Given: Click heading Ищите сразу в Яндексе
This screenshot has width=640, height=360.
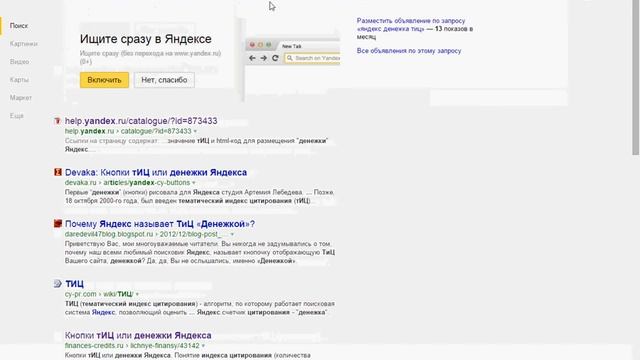Looking at the screenshot, I should [x=146, y=39].
